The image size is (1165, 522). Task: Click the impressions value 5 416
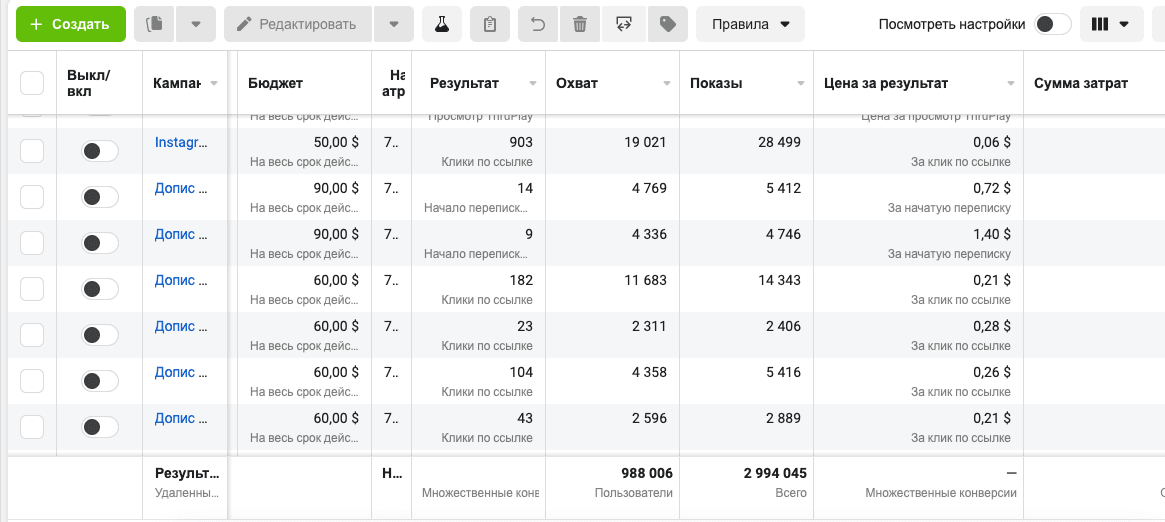click(782, 372)
